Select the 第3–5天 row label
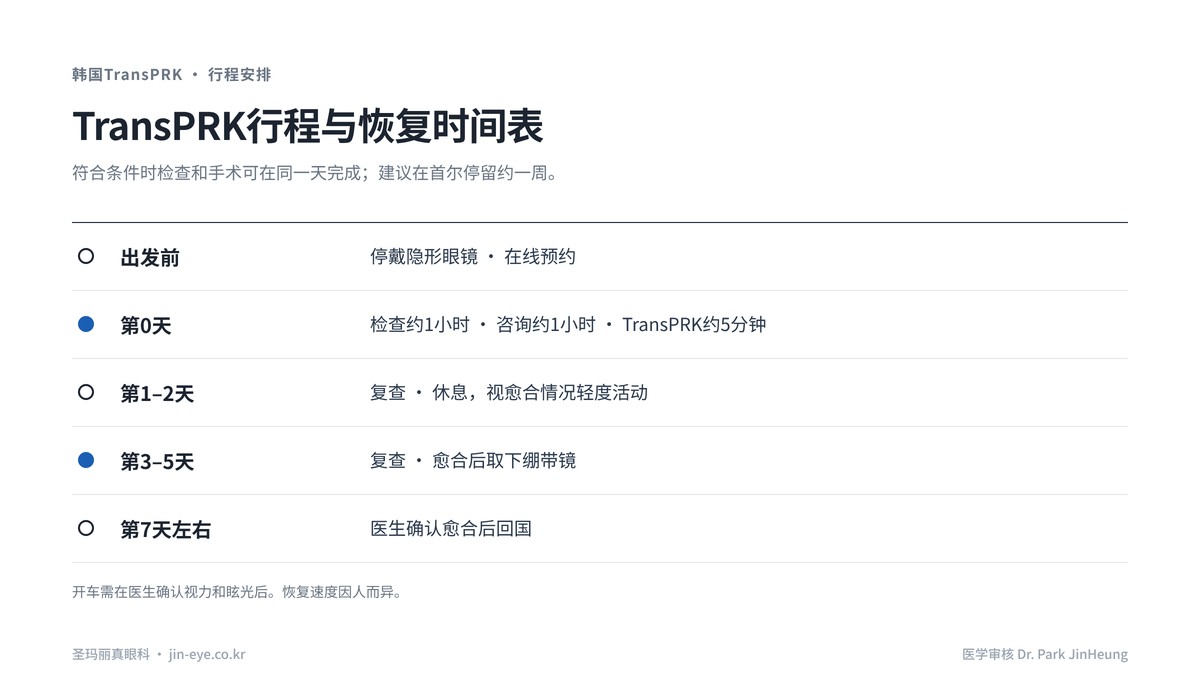Screen dimensions: 1200x693 pos(157,462)
